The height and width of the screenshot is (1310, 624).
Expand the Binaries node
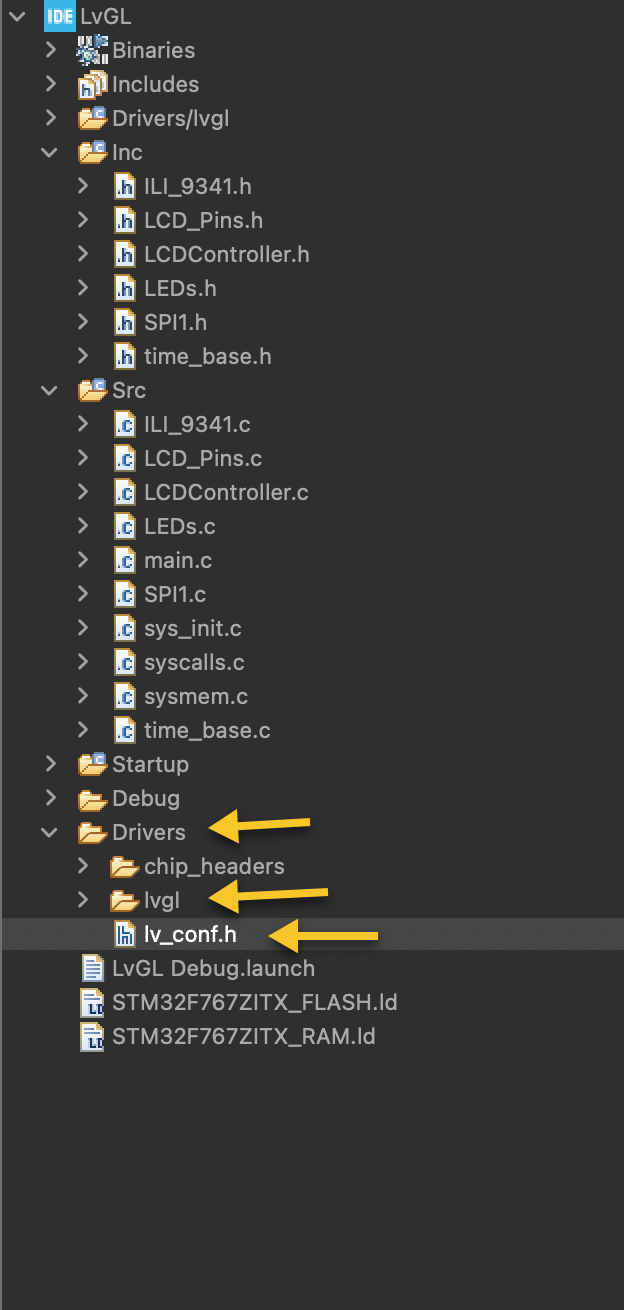coord(51,50)
